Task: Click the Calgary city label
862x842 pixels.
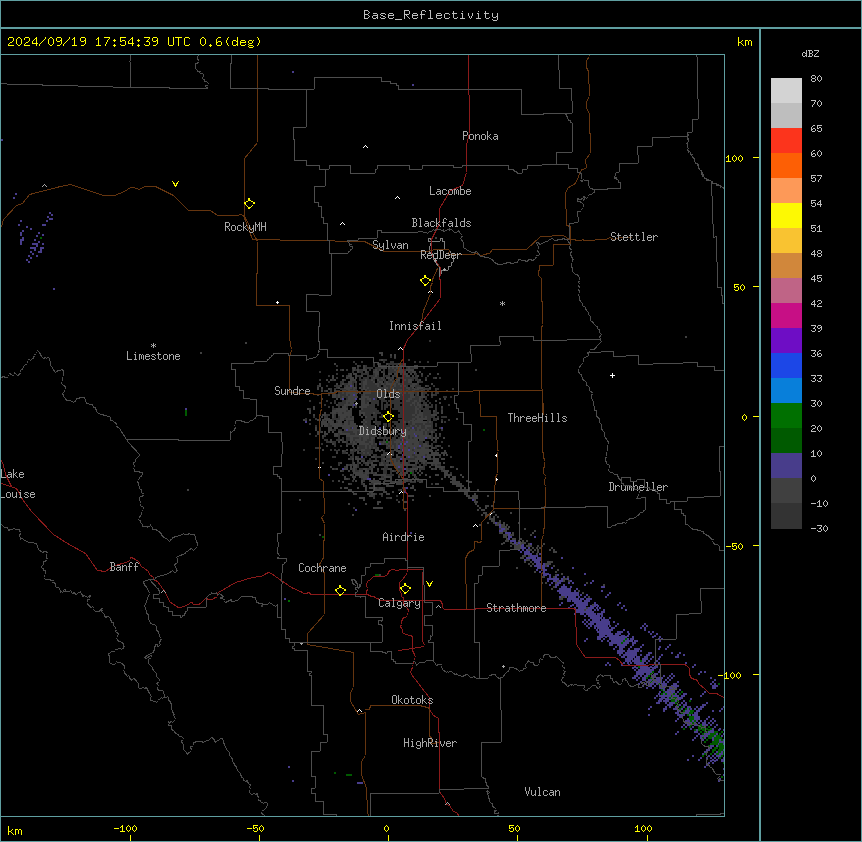Action: (x=399, y=603)
